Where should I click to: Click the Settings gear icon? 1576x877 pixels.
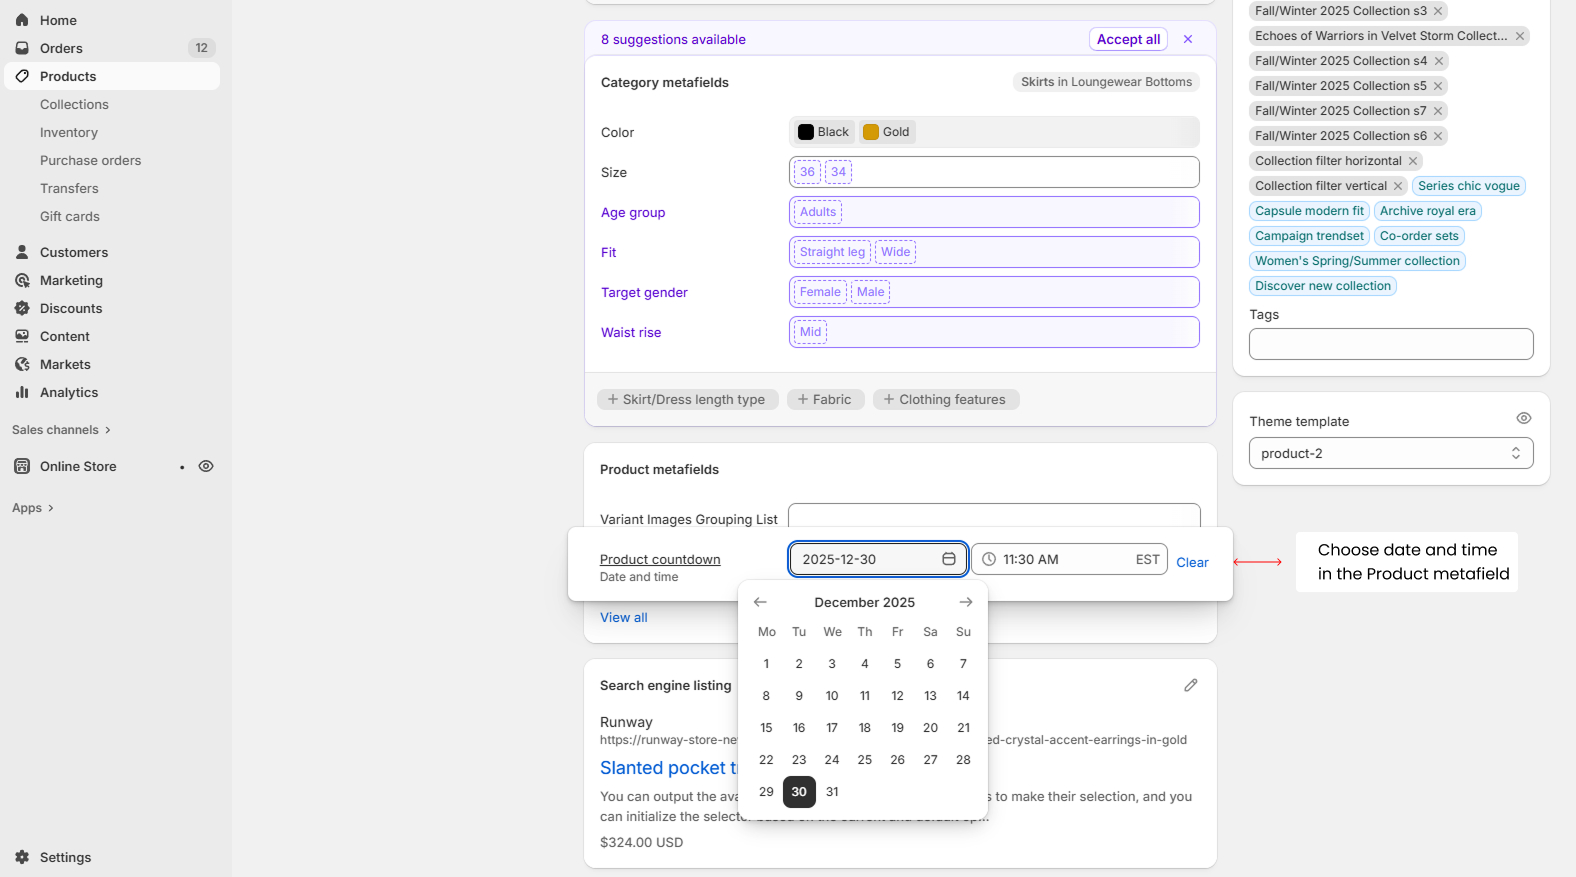tap(22, 857)
